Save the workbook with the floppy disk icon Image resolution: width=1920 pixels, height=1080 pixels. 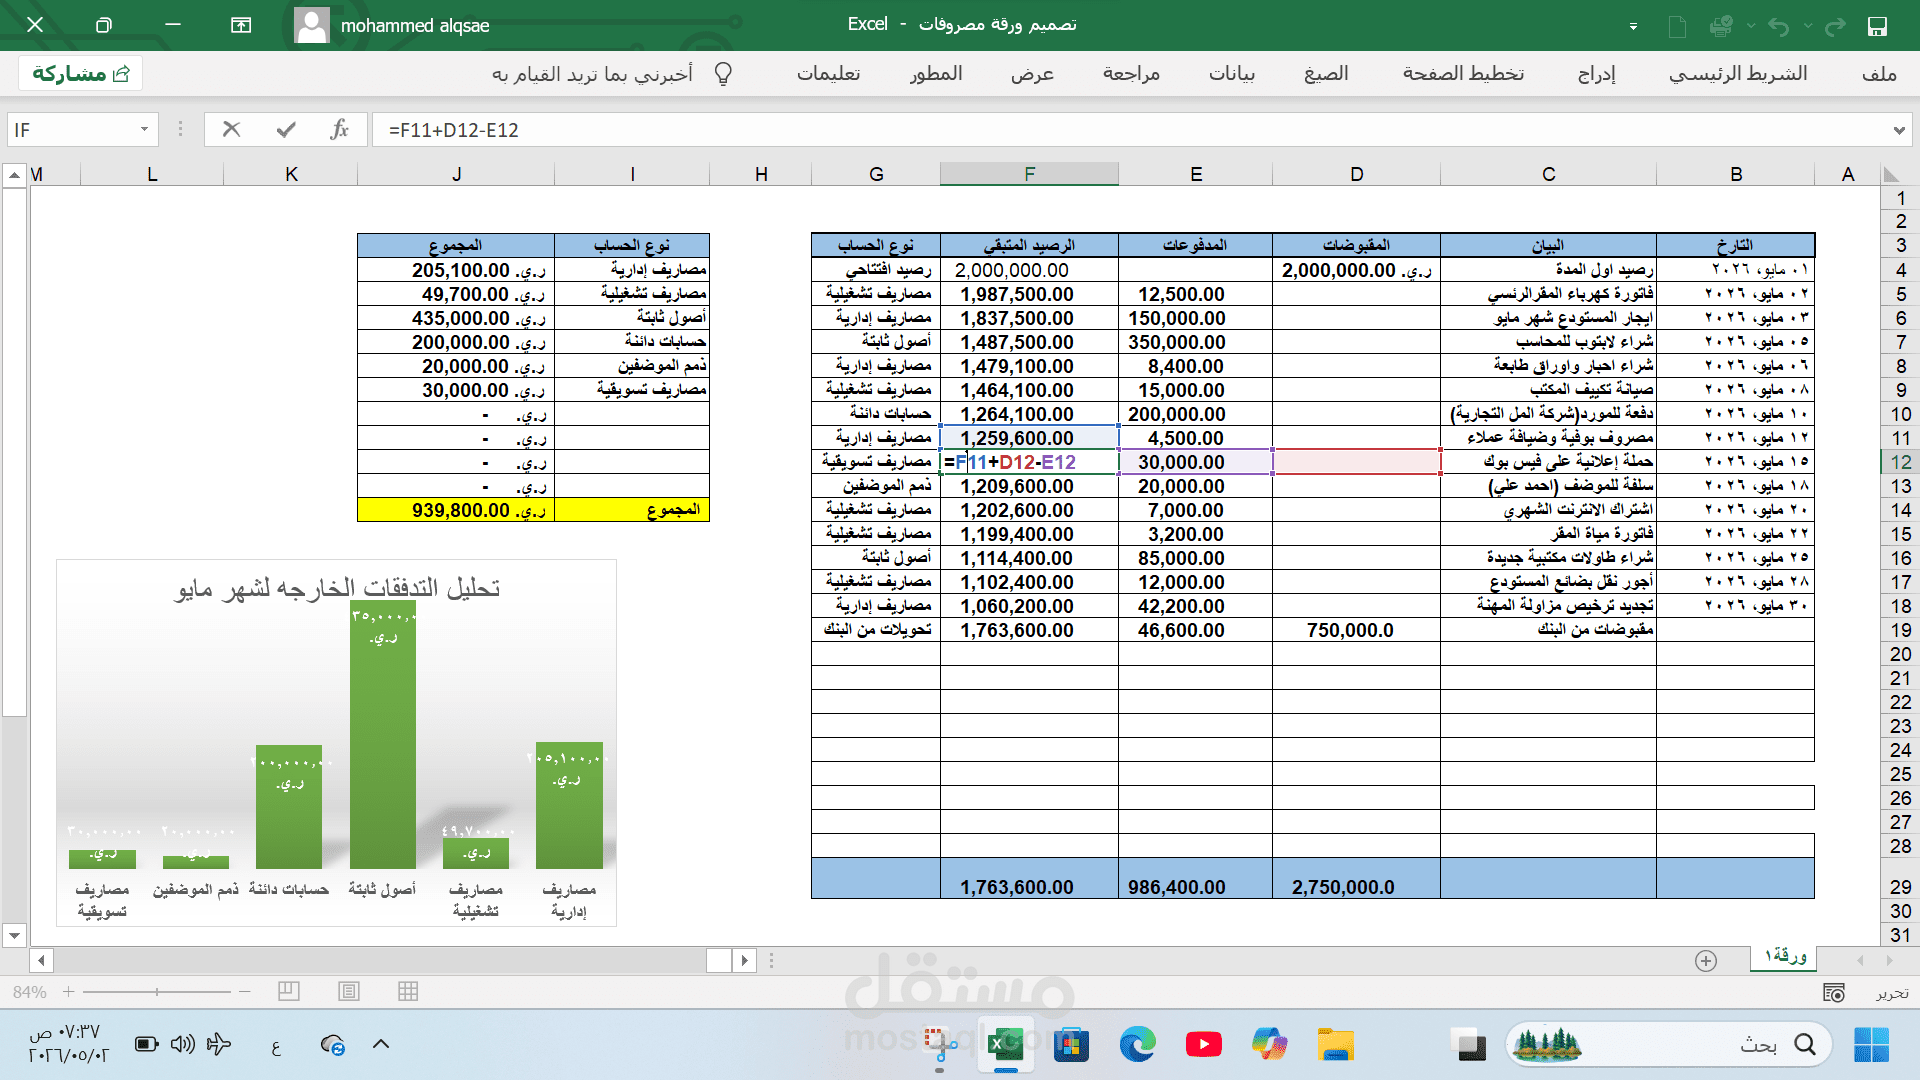[1877, 26]
